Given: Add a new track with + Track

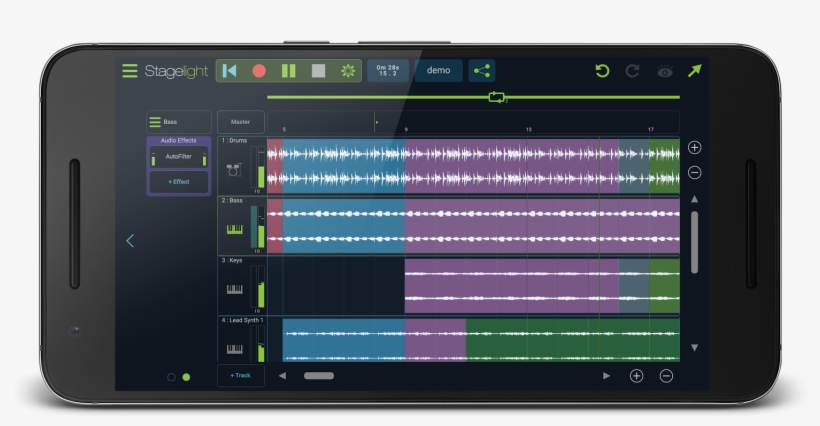Looking at the screenshot, I should (x=240, y=375).
